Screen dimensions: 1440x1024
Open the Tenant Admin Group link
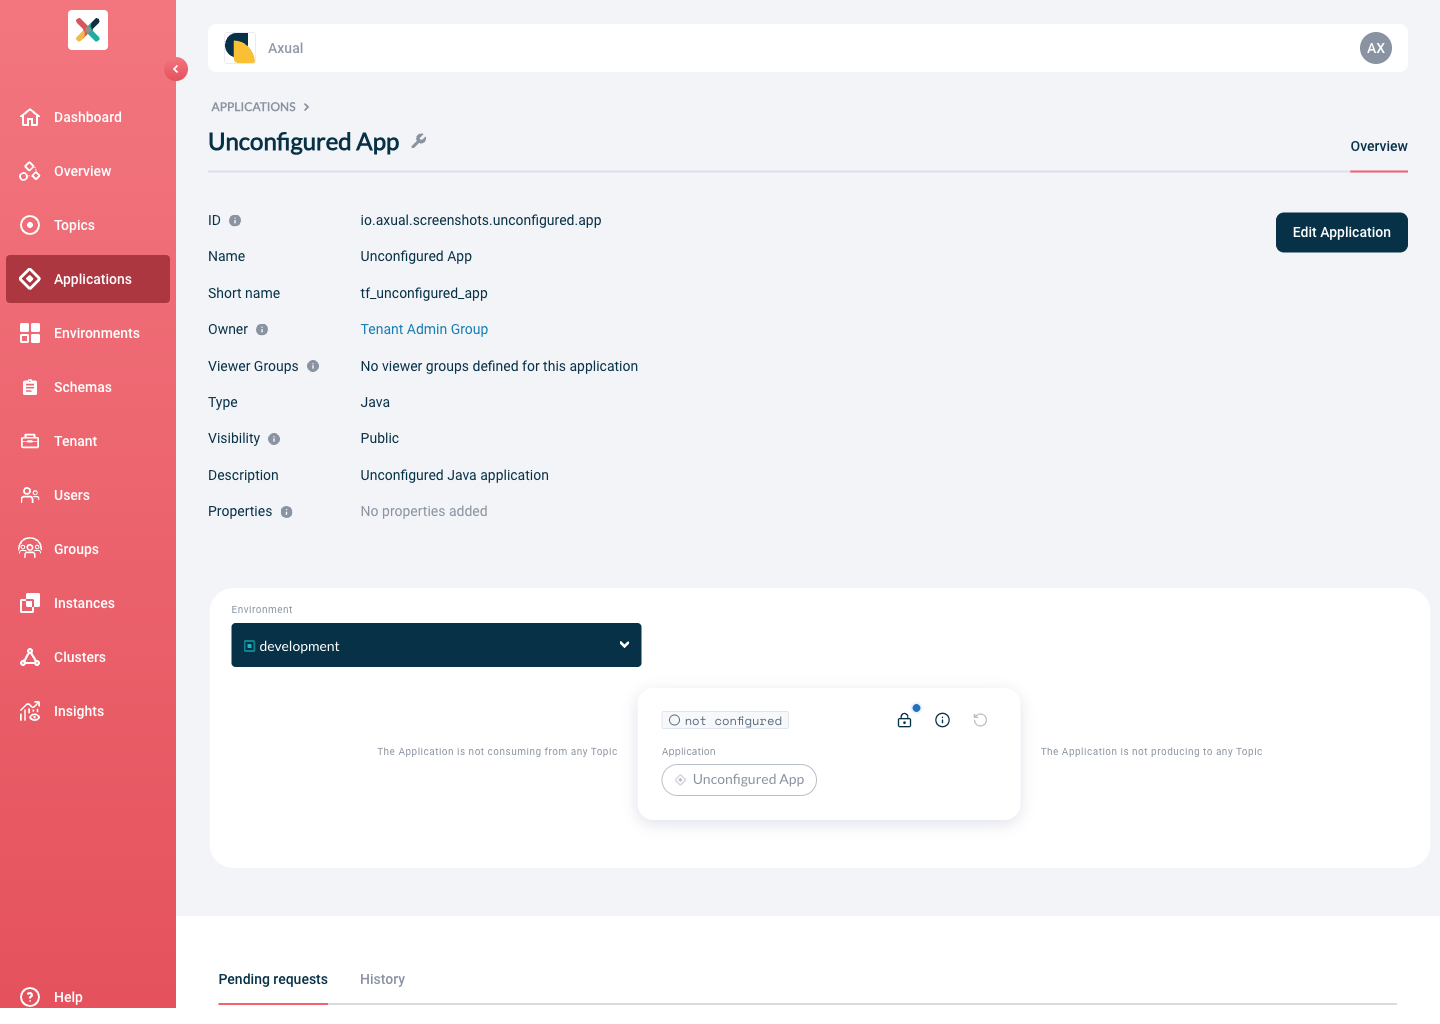[x=424, y=329]
